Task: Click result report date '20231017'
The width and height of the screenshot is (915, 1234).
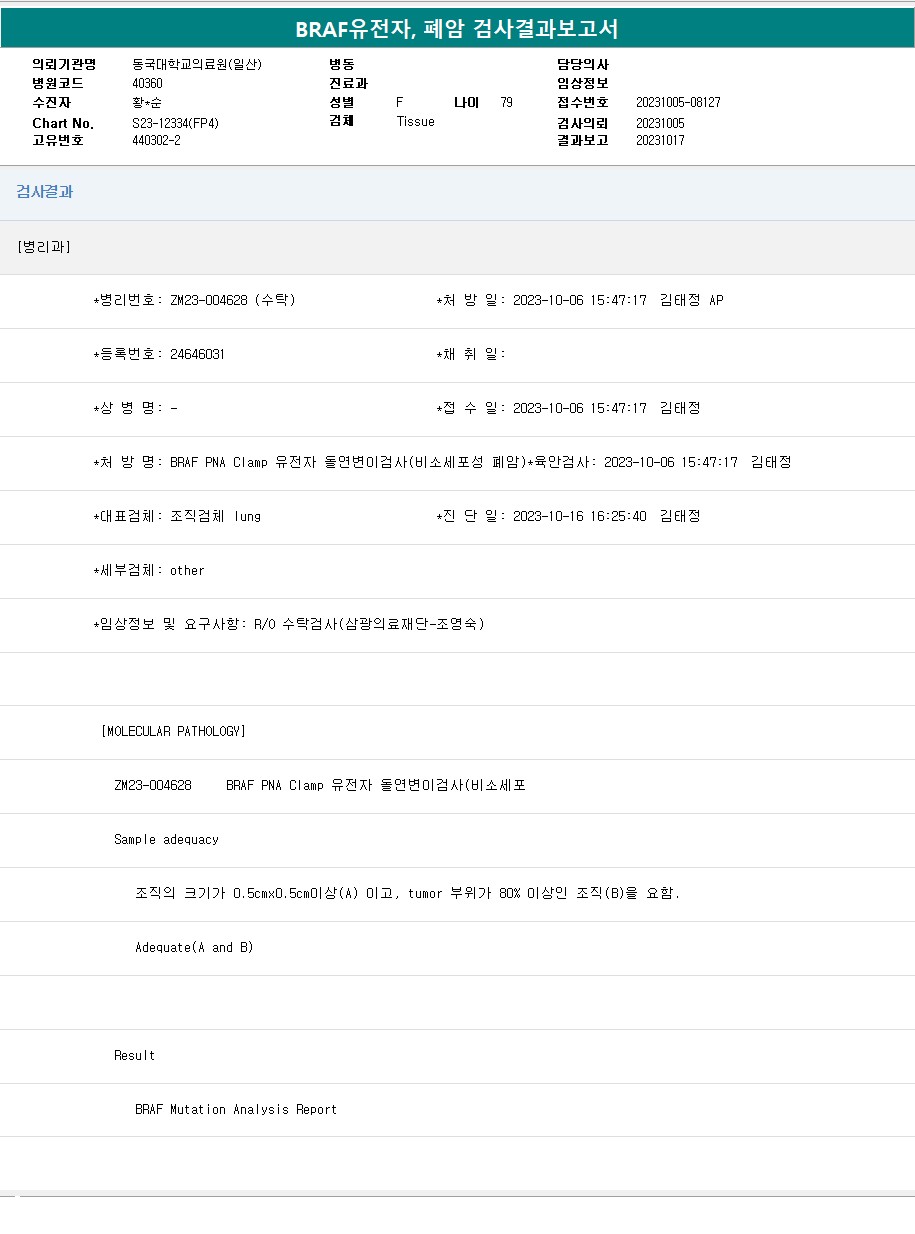Action: [660, 140]
